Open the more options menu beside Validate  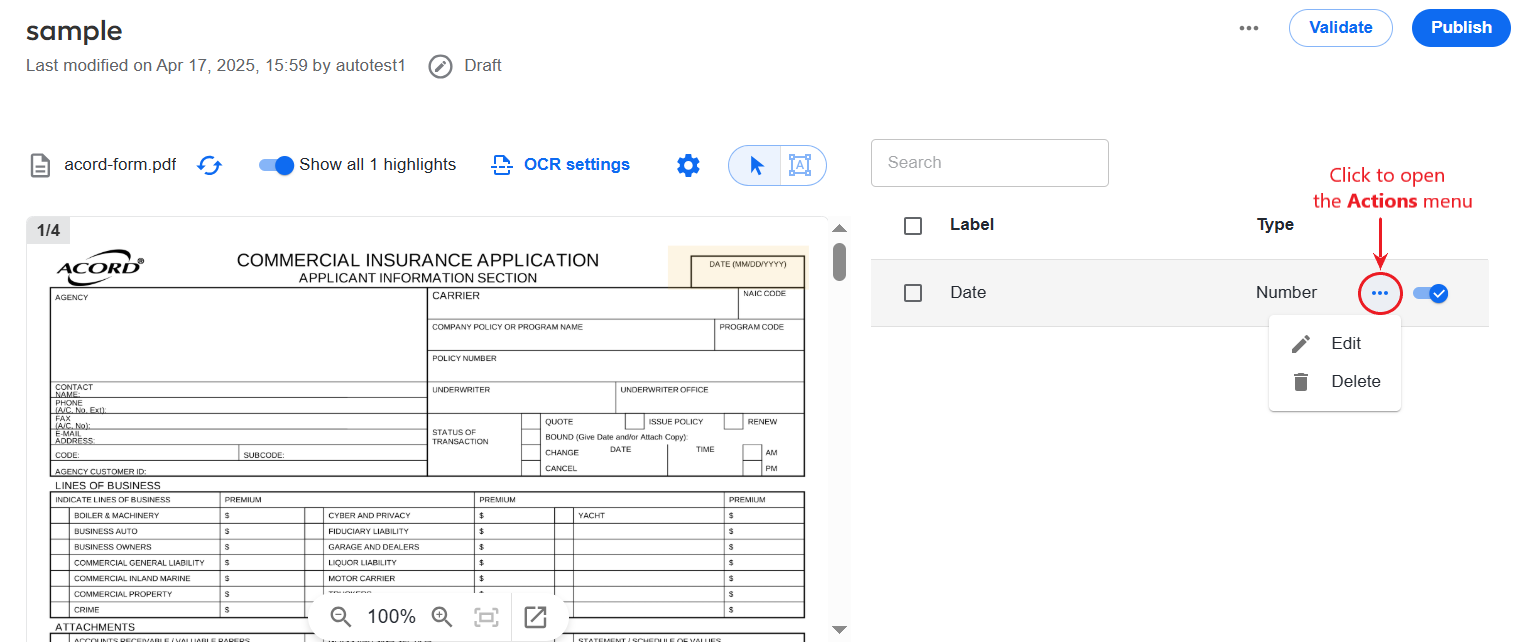tap(1249, 28)
